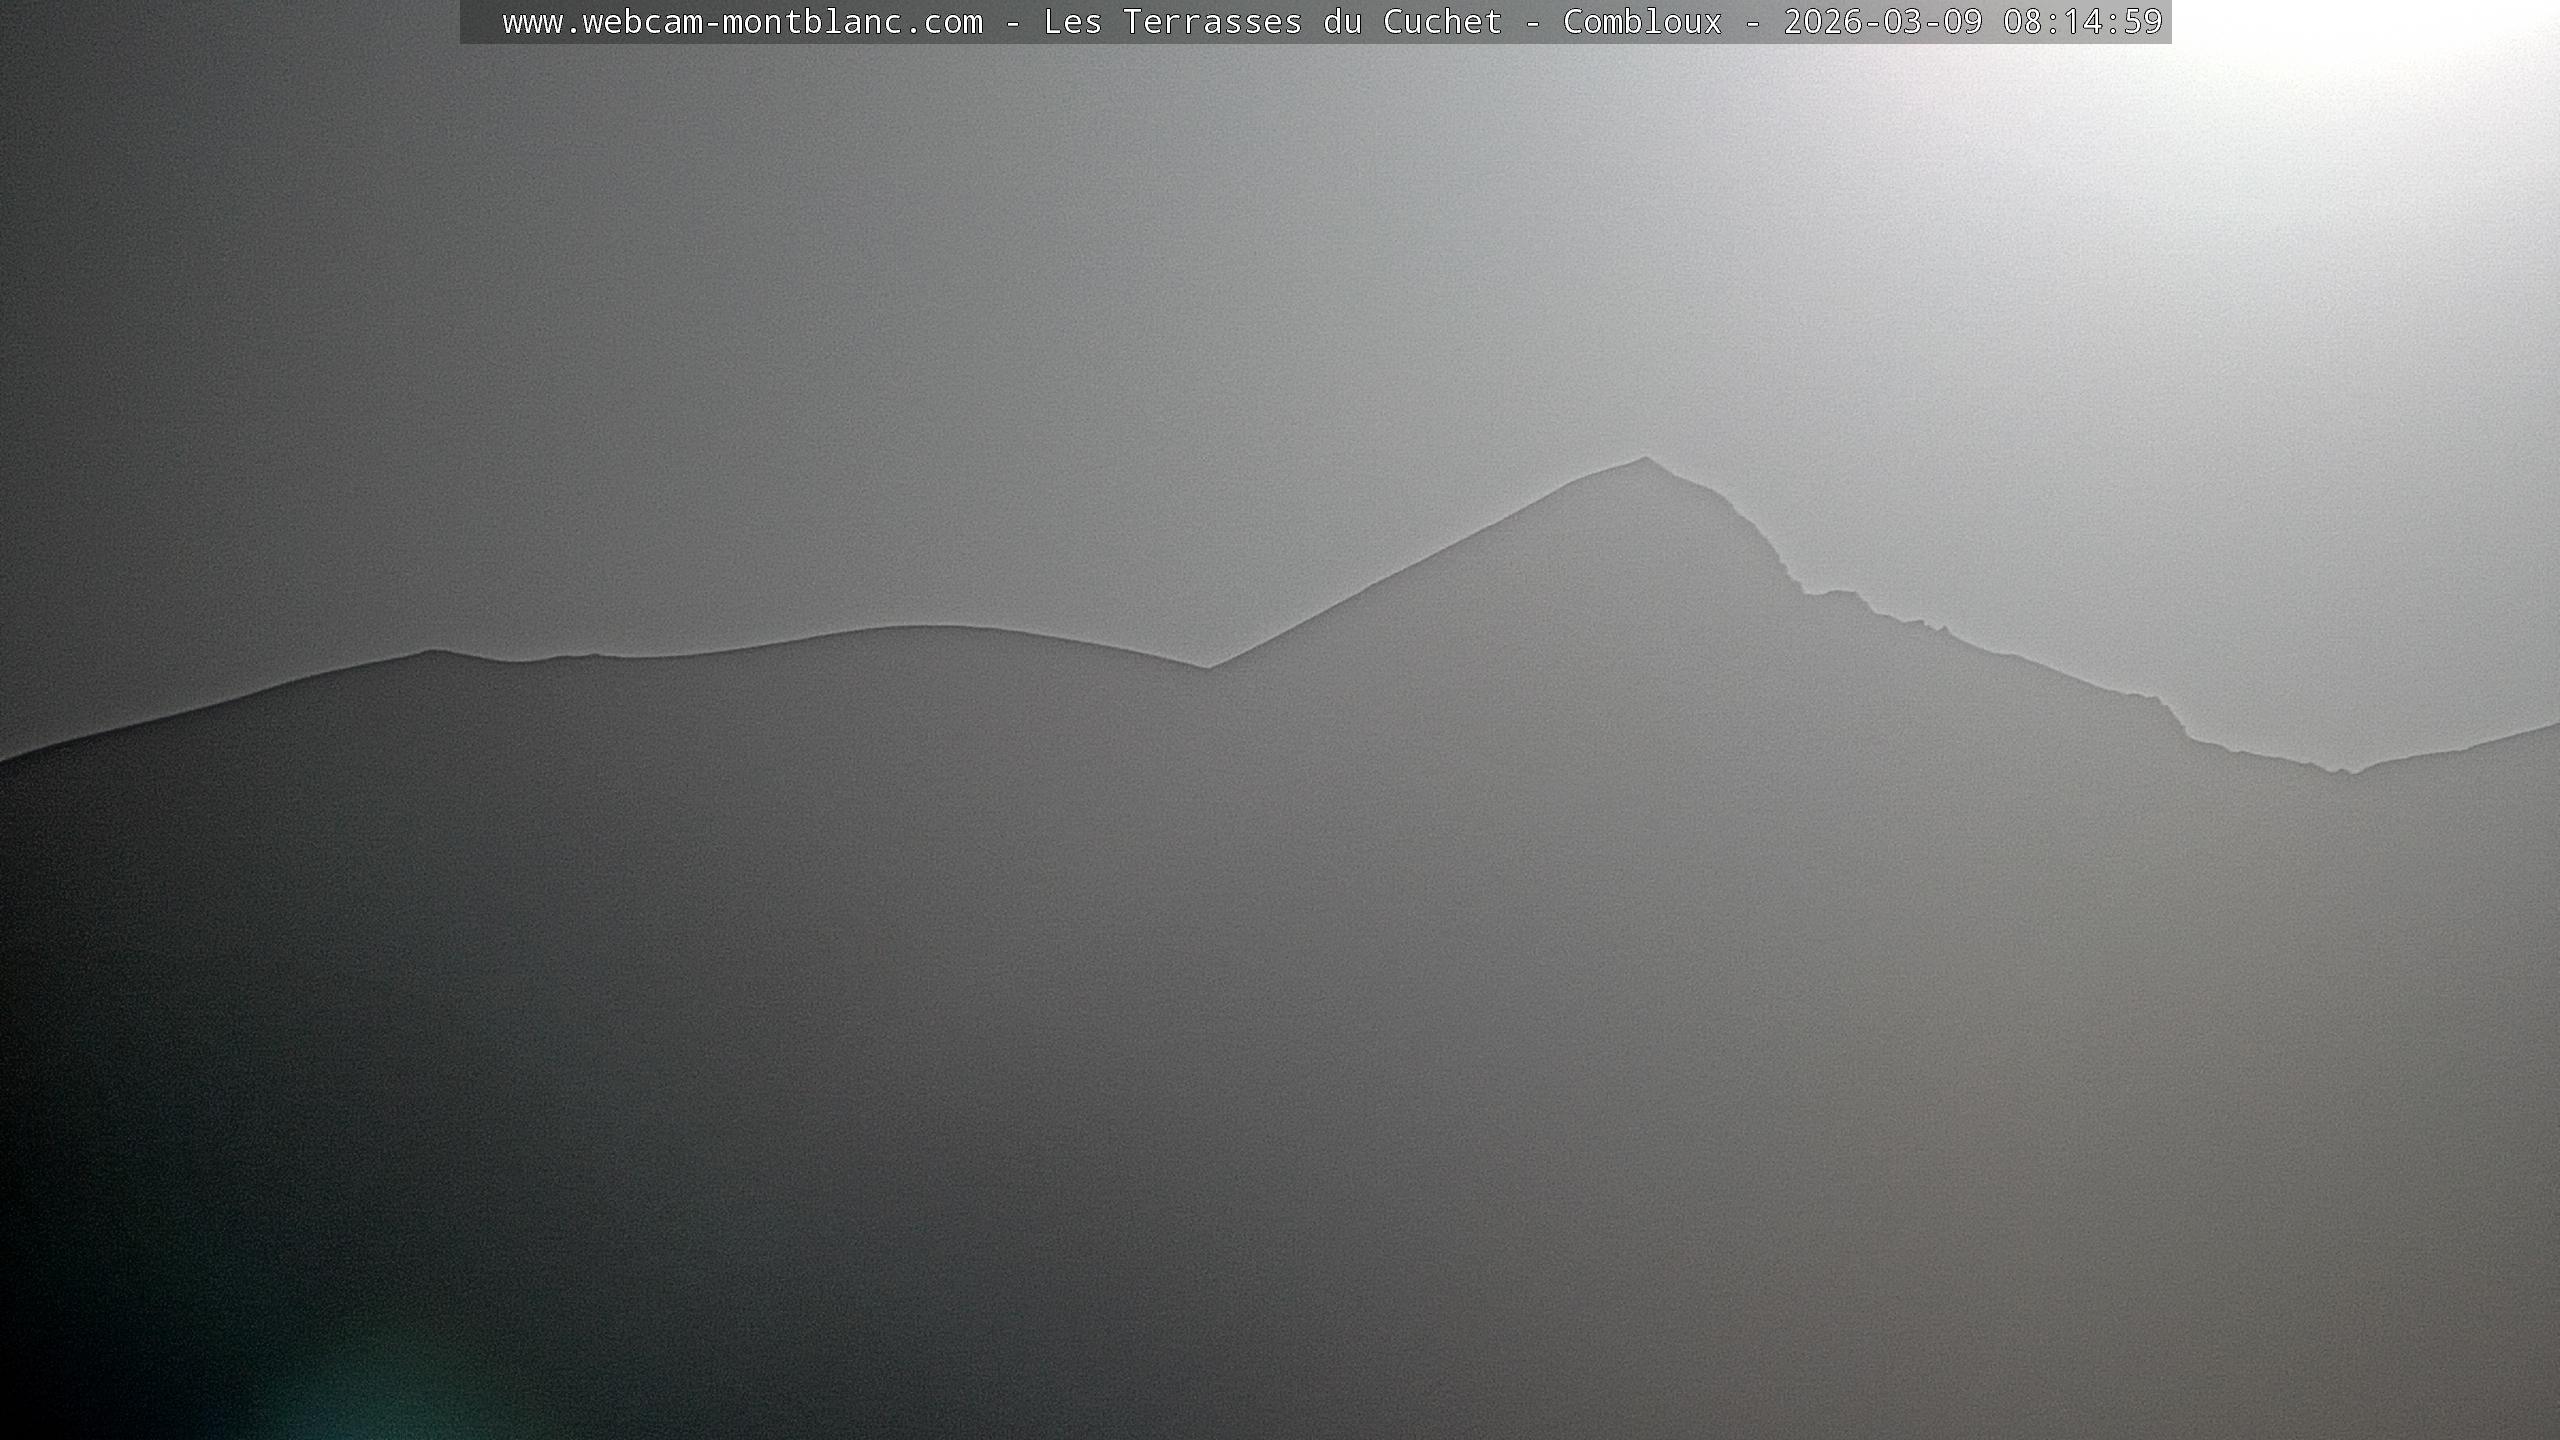
Task: Click the www.webcam-montblanc.com URL text
Action: (742, 22)
